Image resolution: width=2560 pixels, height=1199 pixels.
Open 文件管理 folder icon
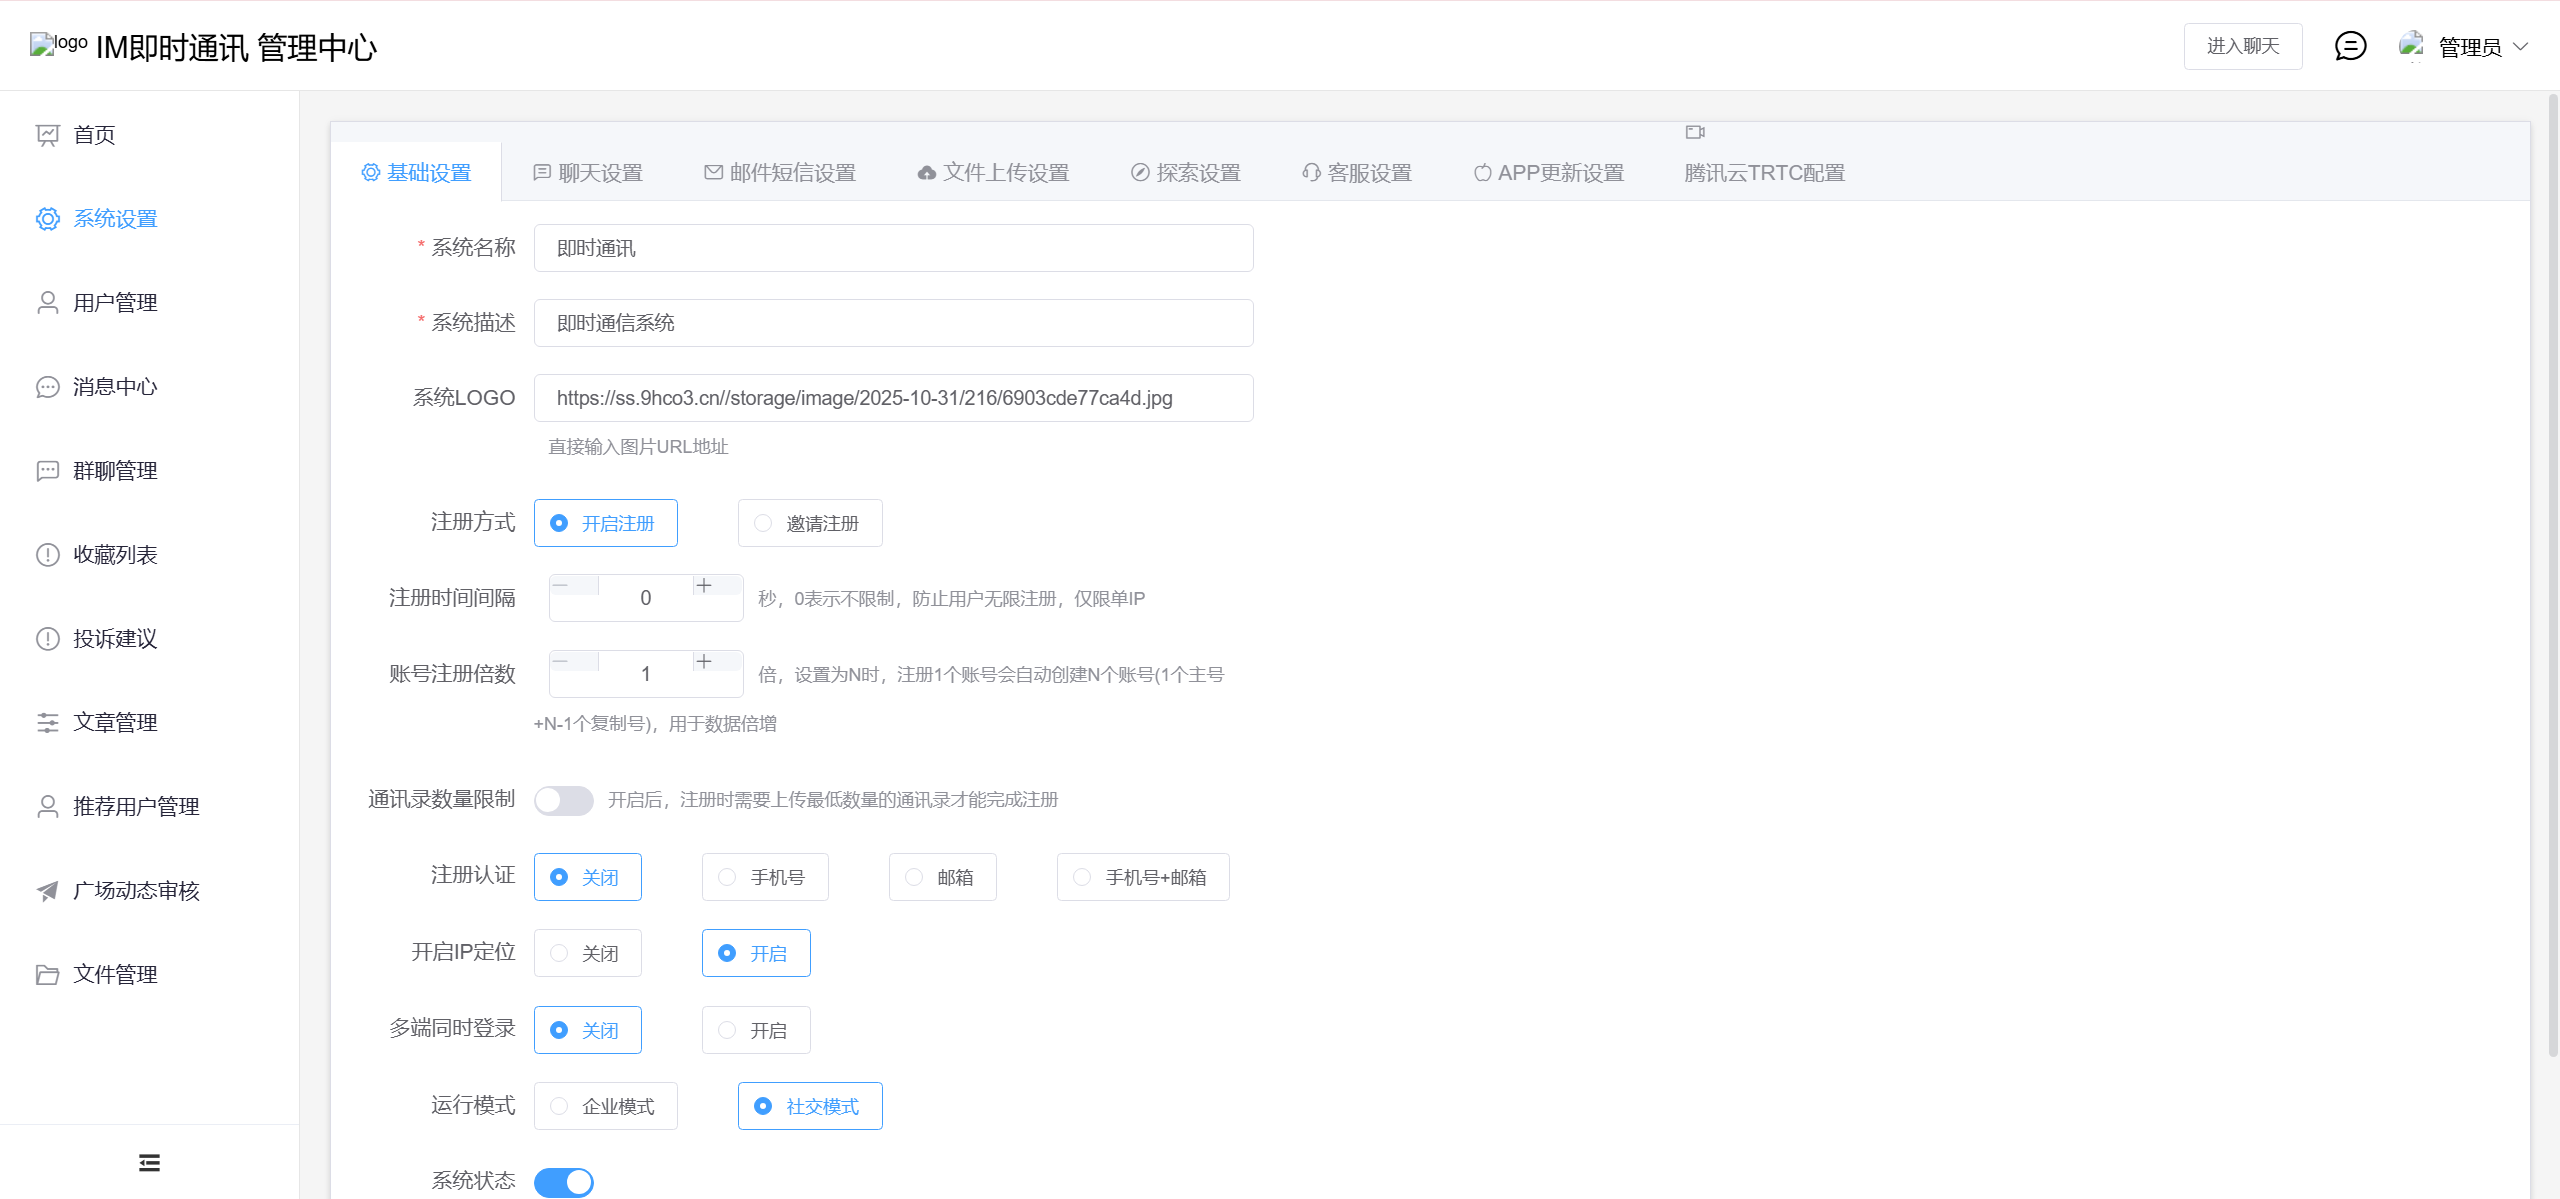click(x=47, y=975)
